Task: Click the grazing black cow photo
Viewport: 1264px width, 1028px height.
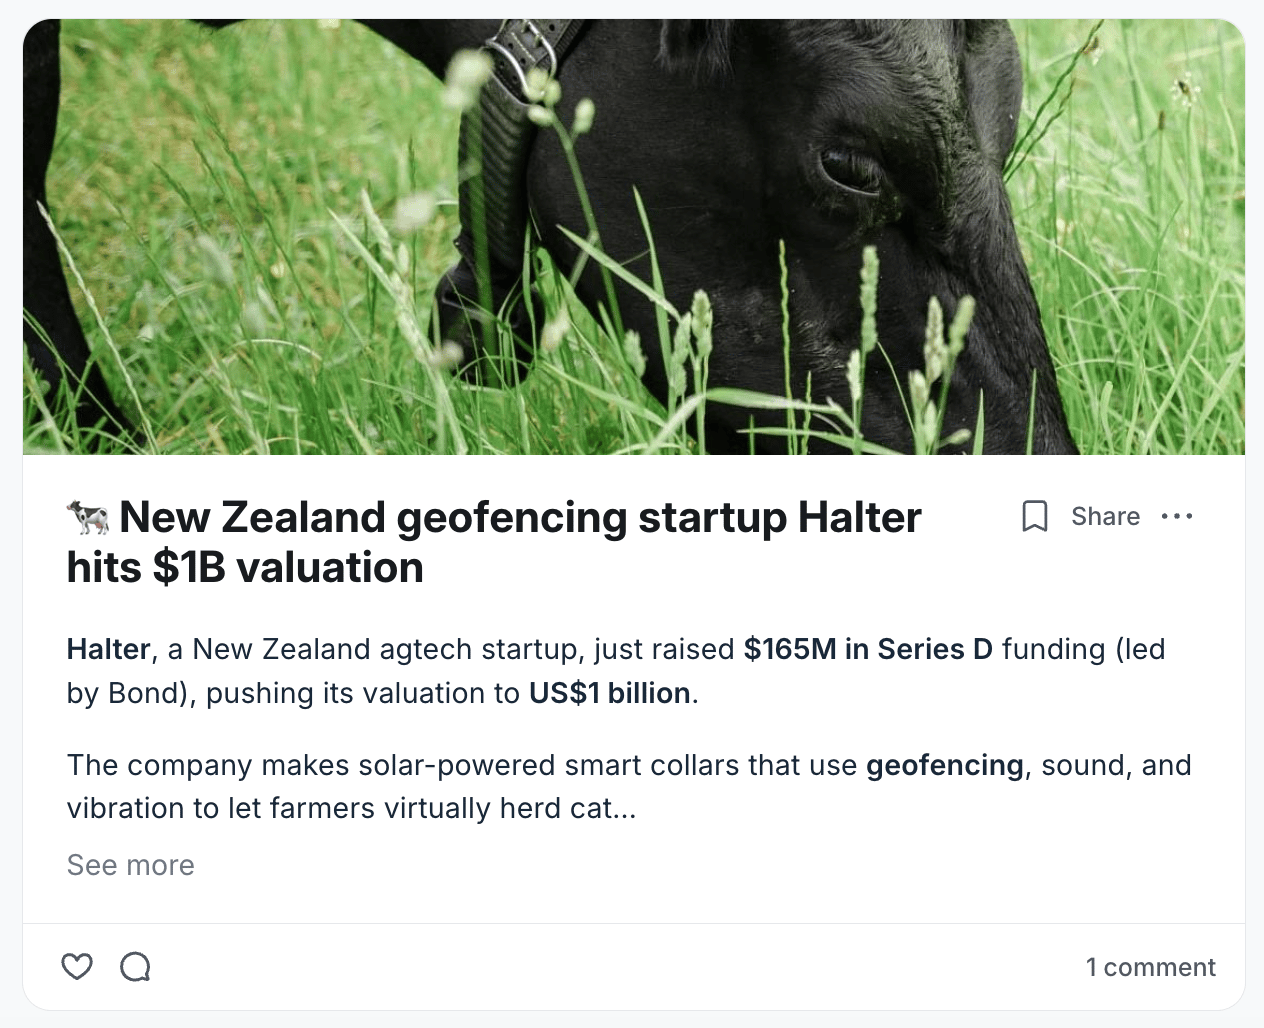Action: (x=634, y=237)
